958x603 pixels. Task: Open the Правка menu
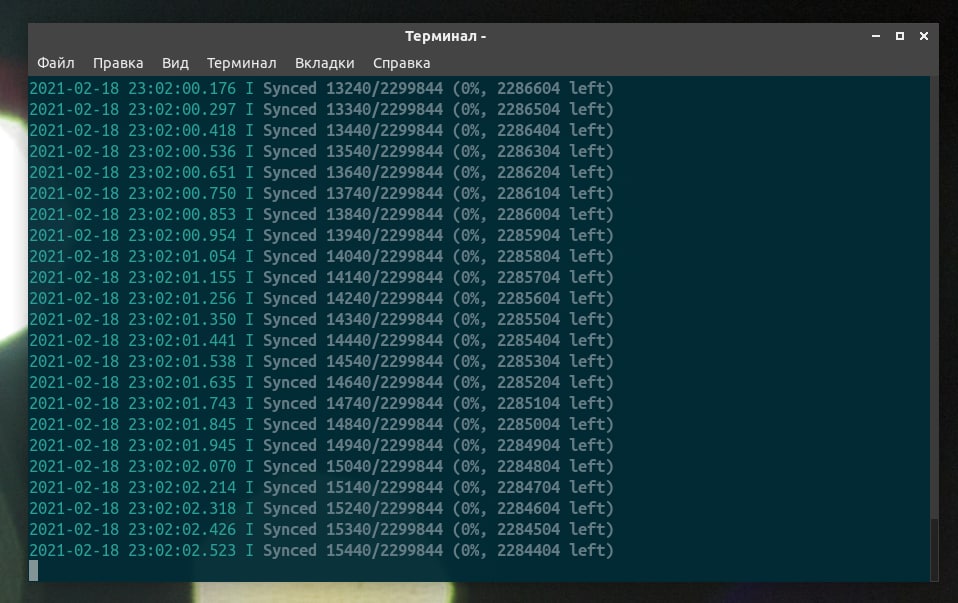click(x=118, y=63)
